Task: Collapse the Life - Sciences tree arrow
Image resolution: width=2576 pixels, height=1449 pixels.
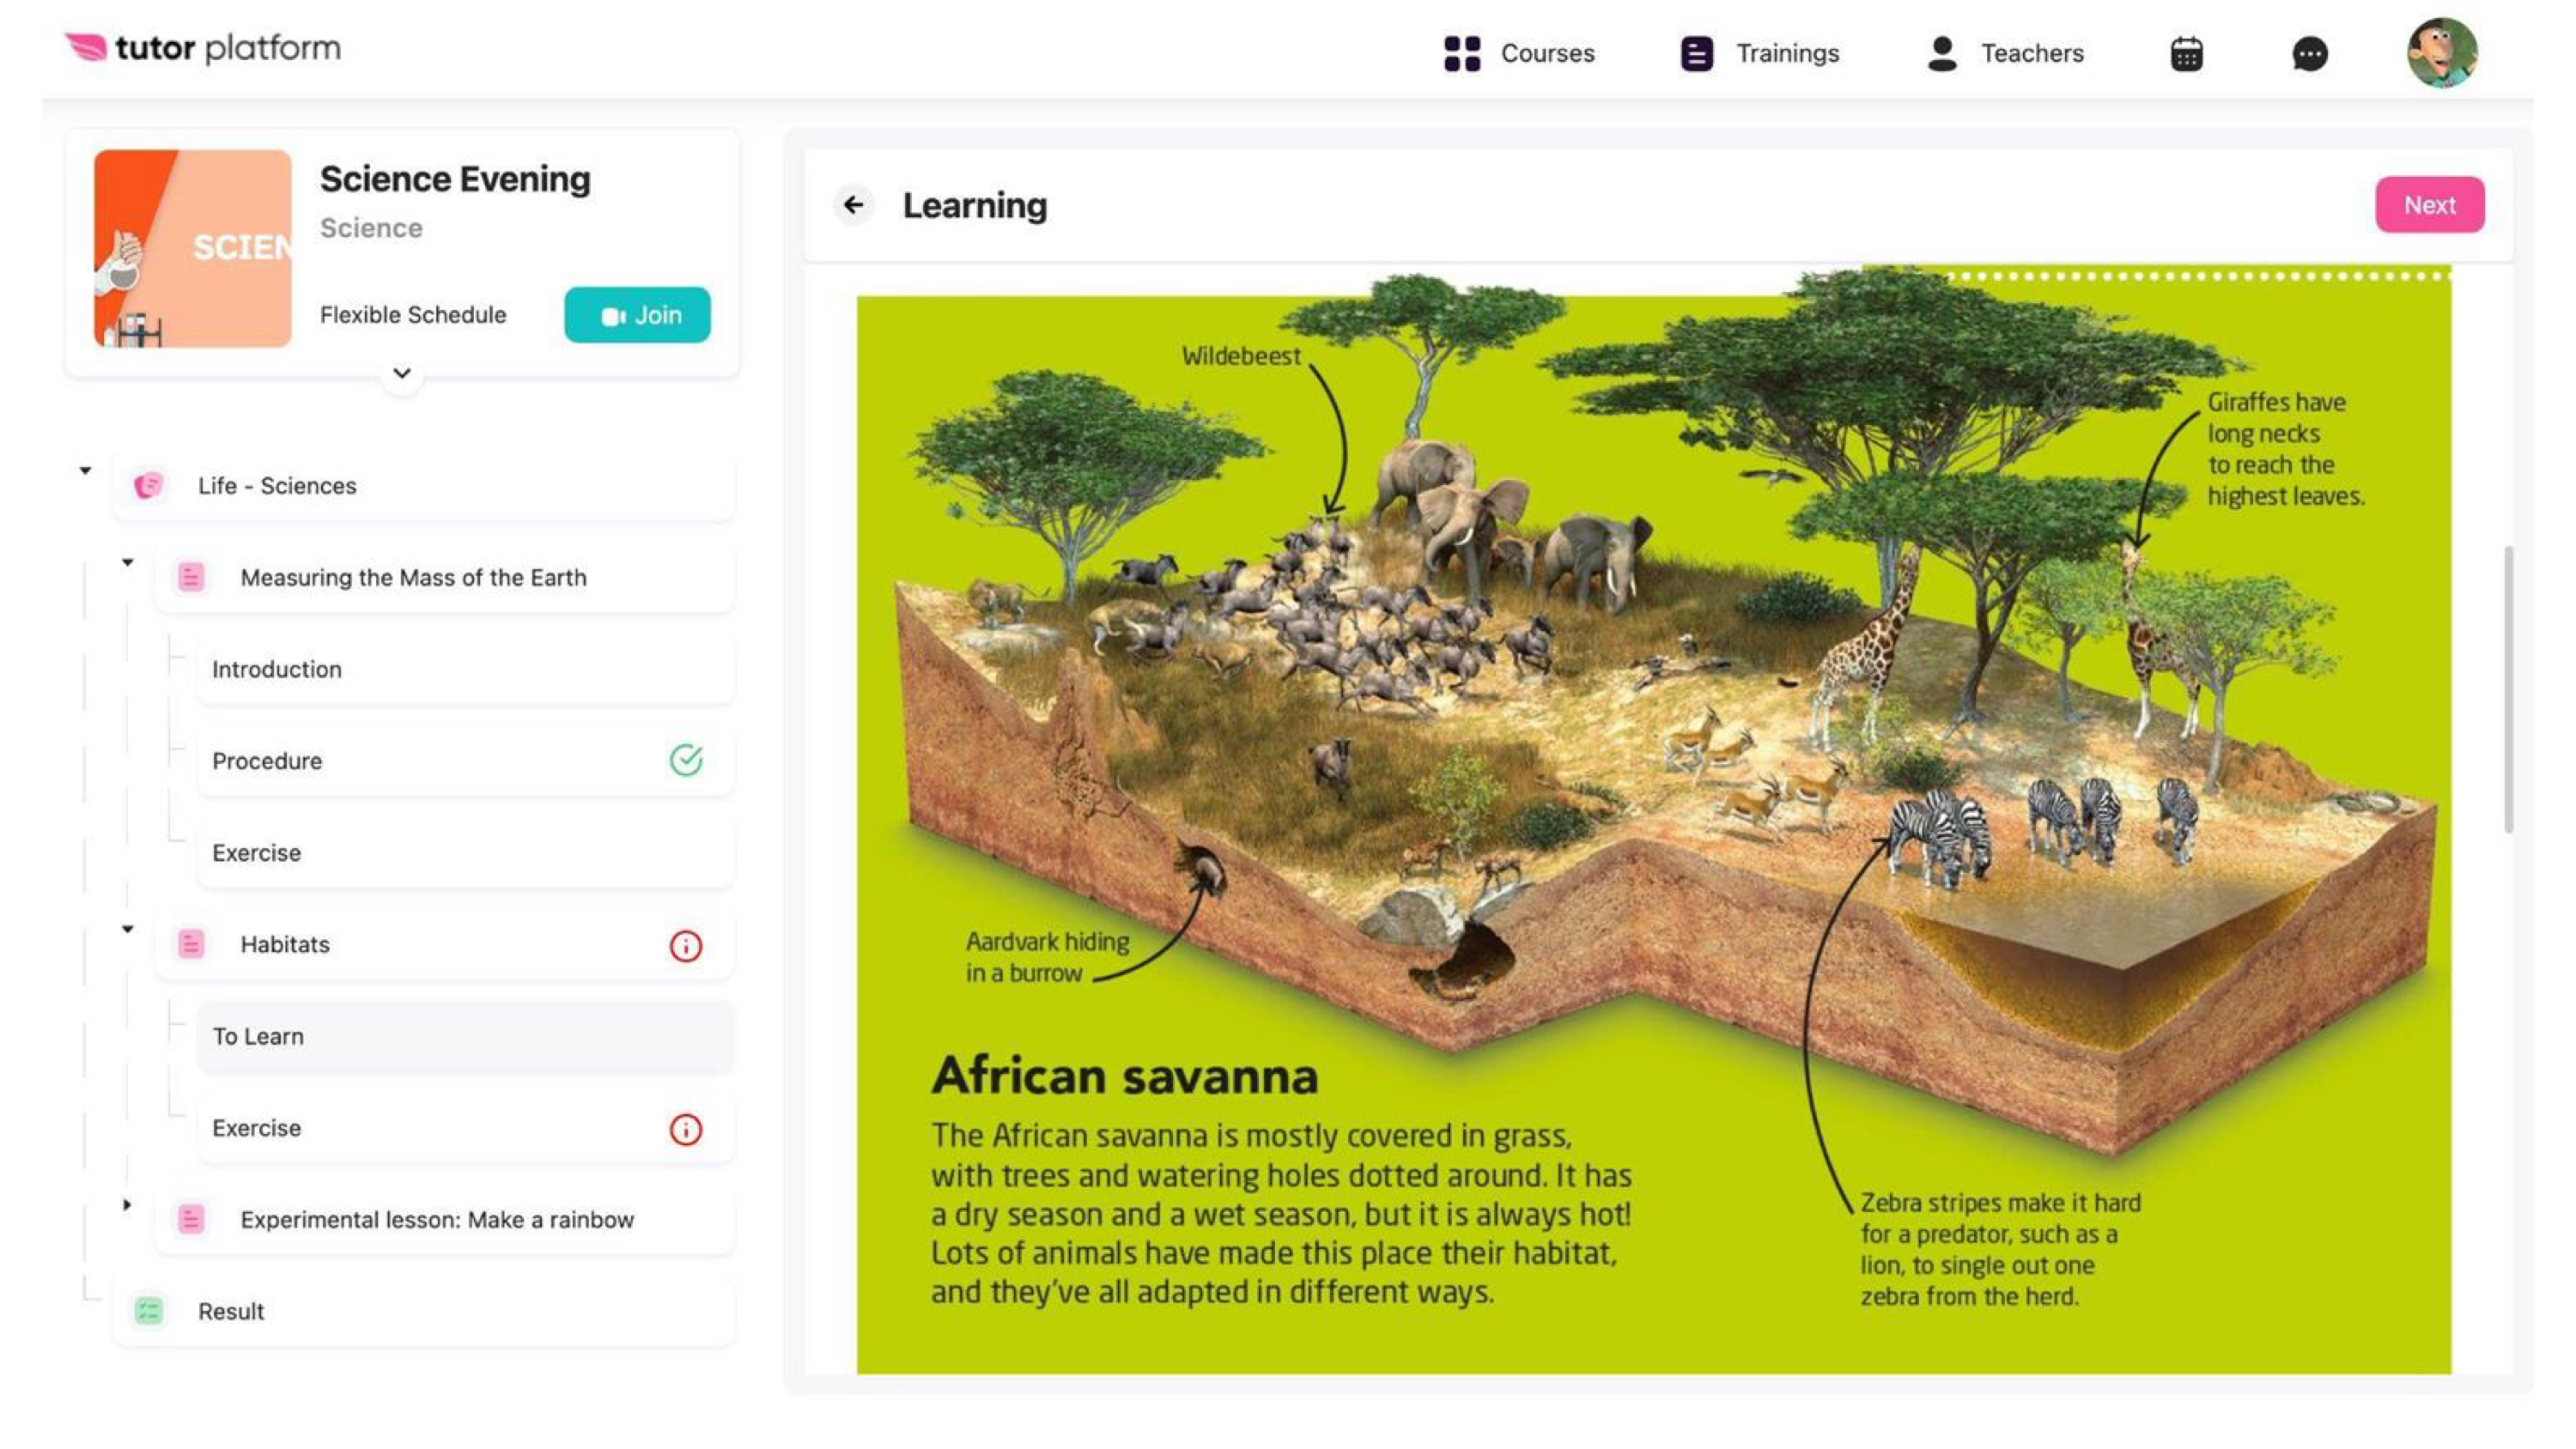Action: pos(85,470)
